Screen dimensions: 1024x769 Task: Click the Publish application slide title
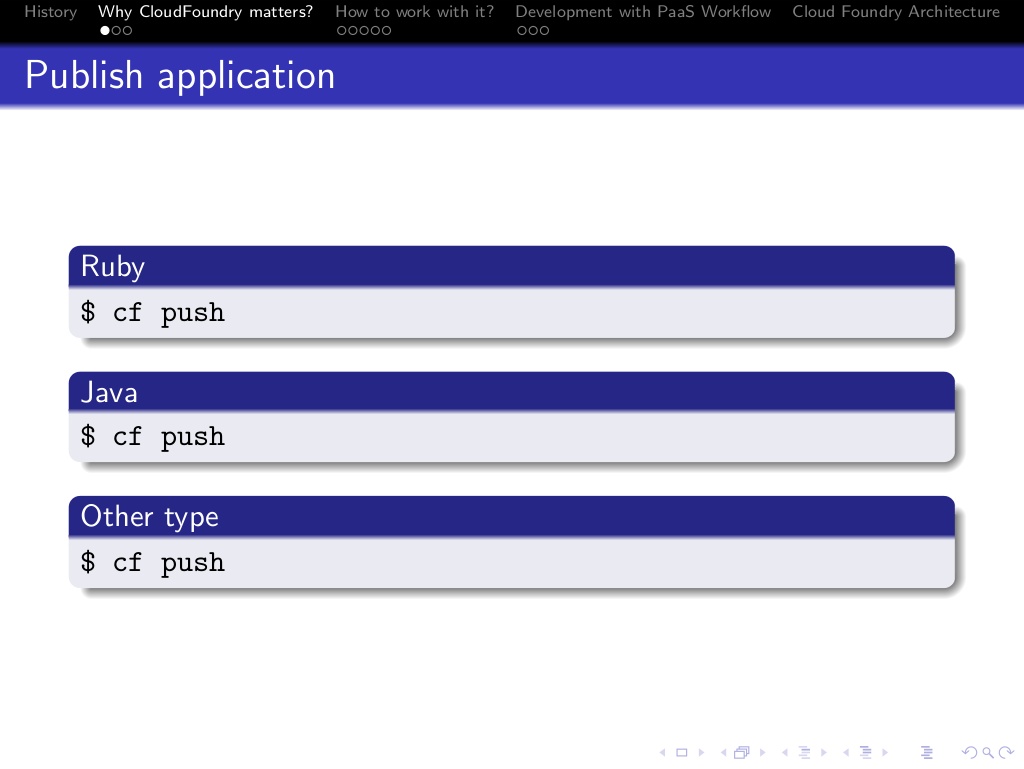180,76
